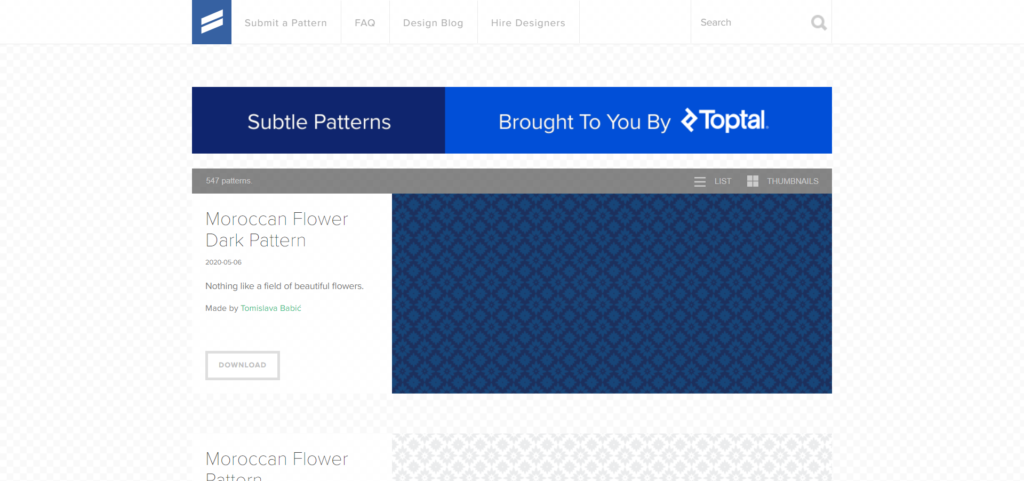The height and width of the screenshot is (481, 1024).
Task: Open the Moroccan Flower Dark Pattern title
Action: click(276, 229)
